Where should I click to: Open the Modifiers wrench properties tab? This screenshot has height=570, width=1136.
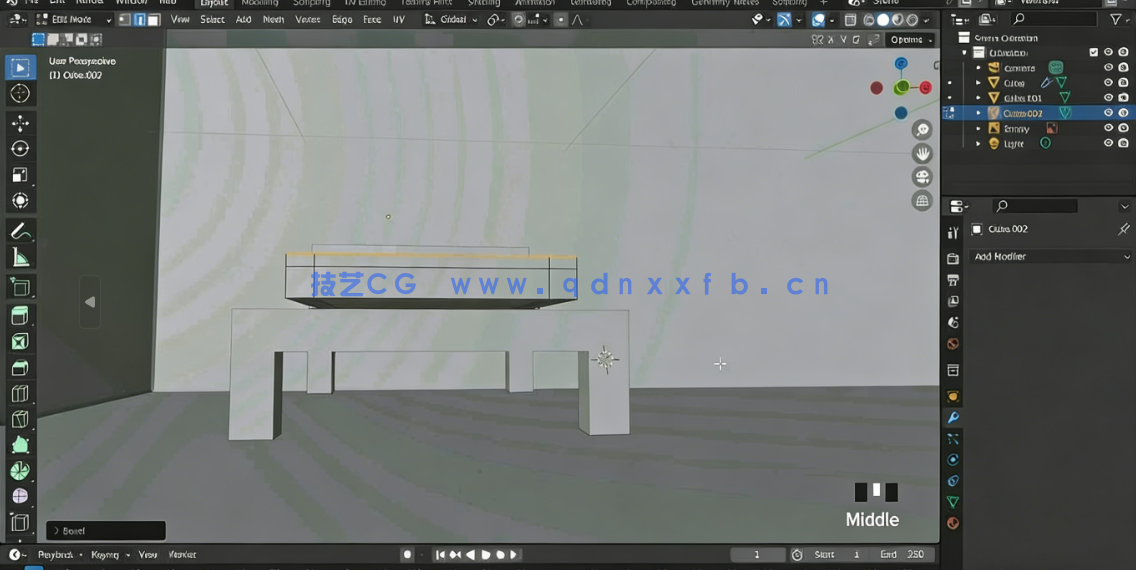click(953, 417)
